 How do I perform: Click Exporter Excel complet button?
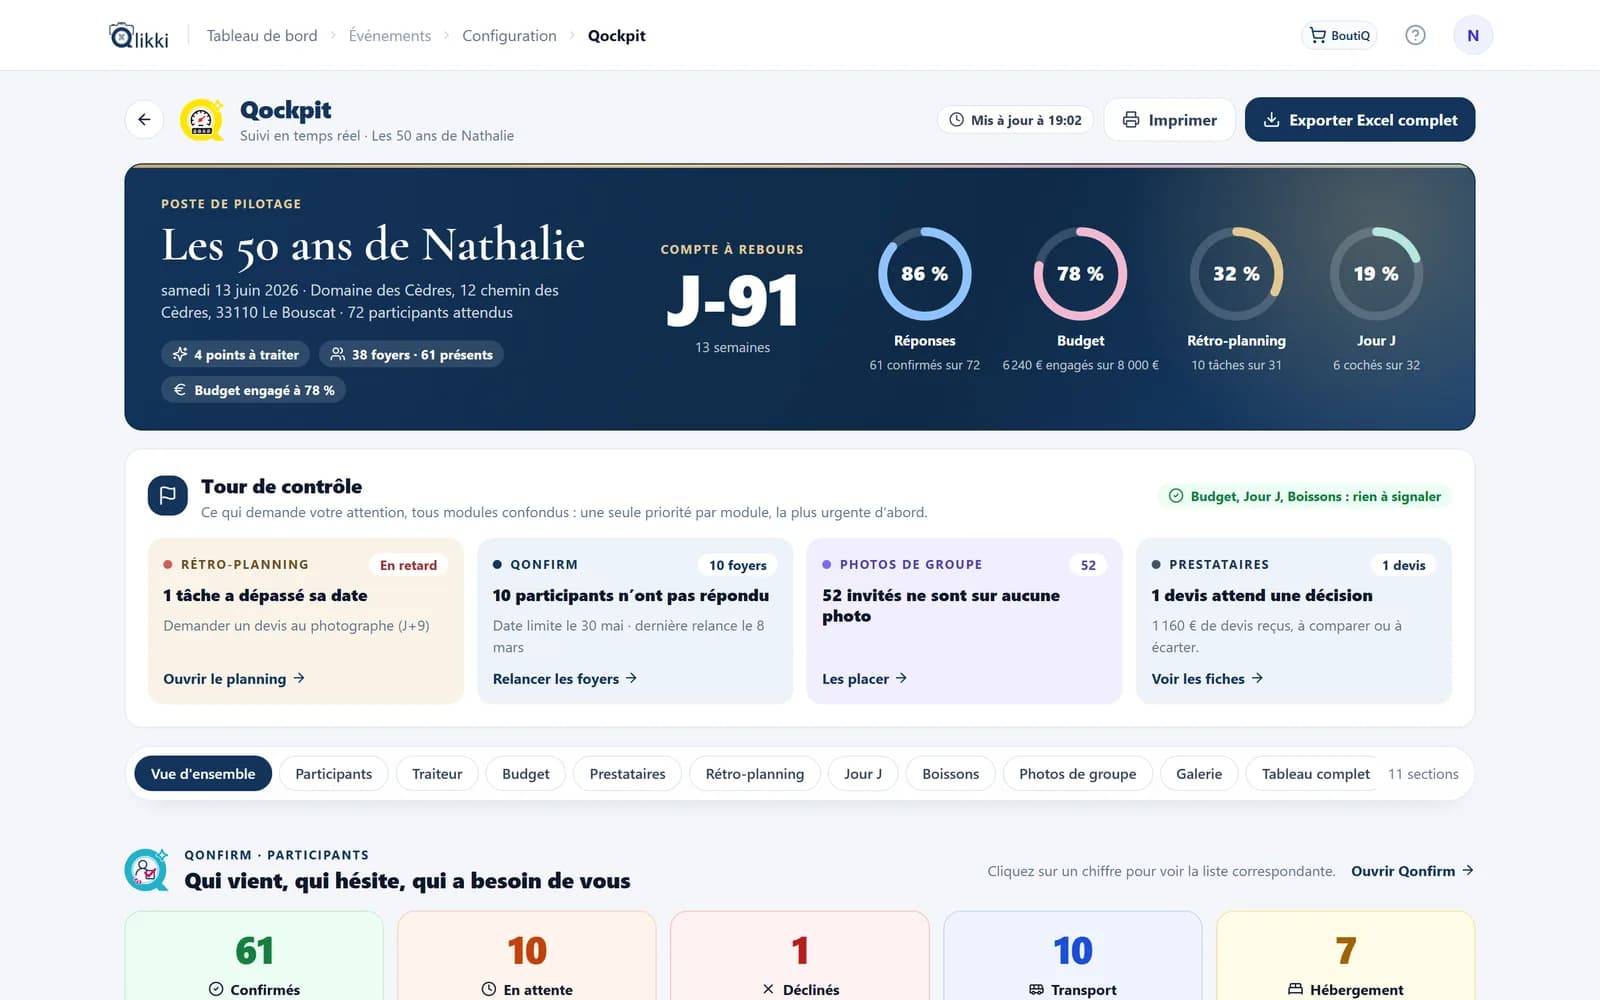pos(1360,120)
